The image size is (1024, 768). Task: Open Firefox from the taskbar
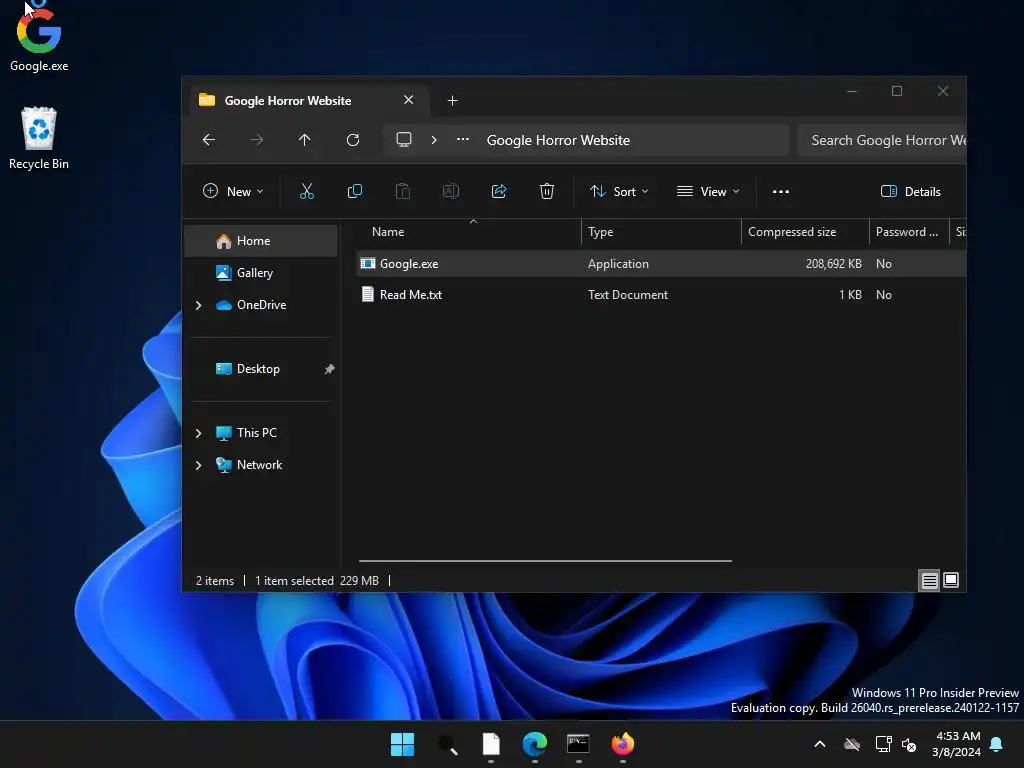pyautogui.click(x=622, y=744)
